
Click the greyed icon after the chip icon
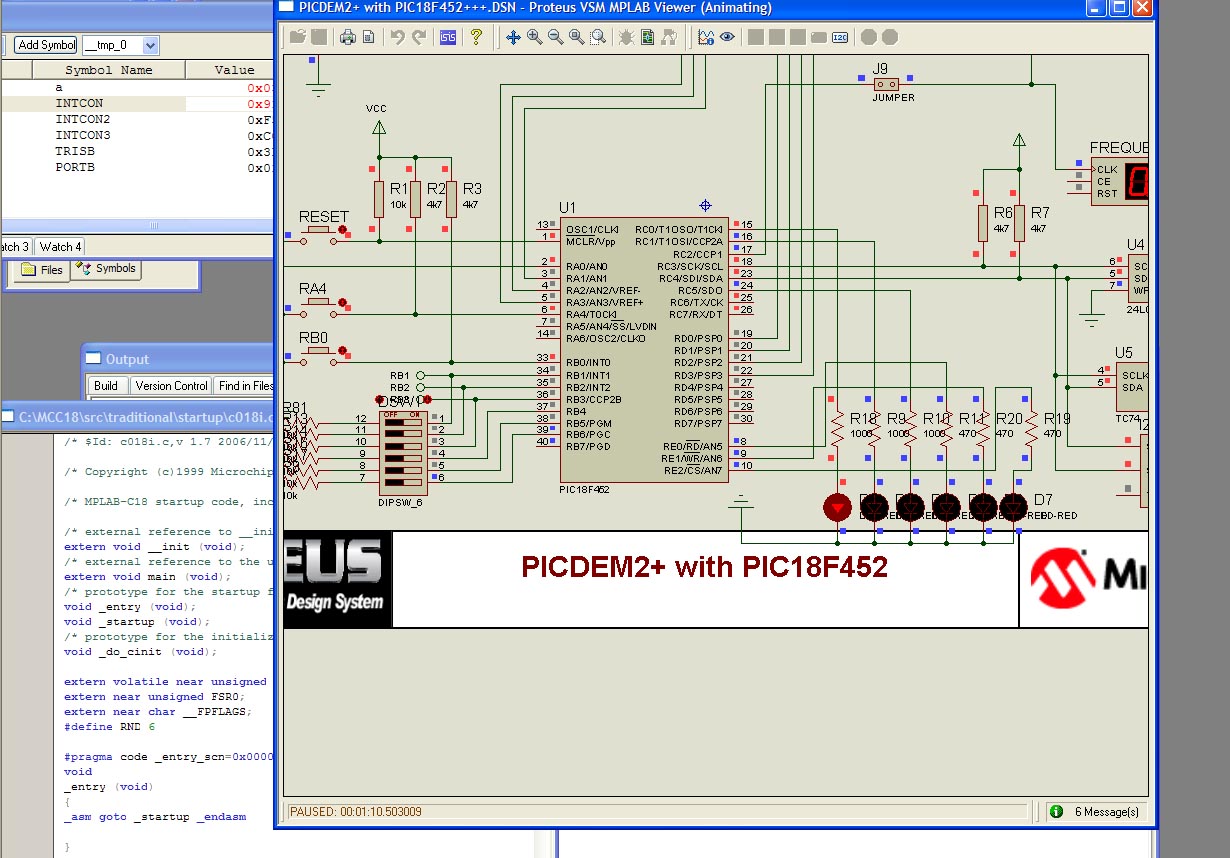pos(669,37)
